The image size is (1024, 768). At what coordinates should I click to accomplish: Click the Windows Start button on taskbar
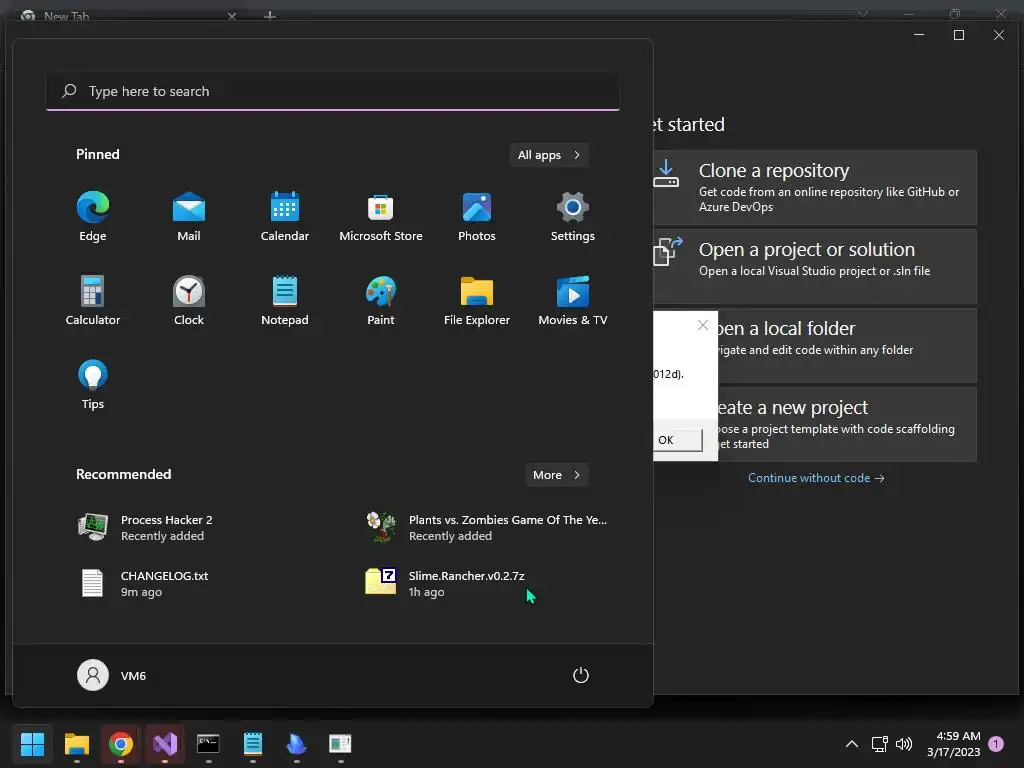click(x=32, y=744)
